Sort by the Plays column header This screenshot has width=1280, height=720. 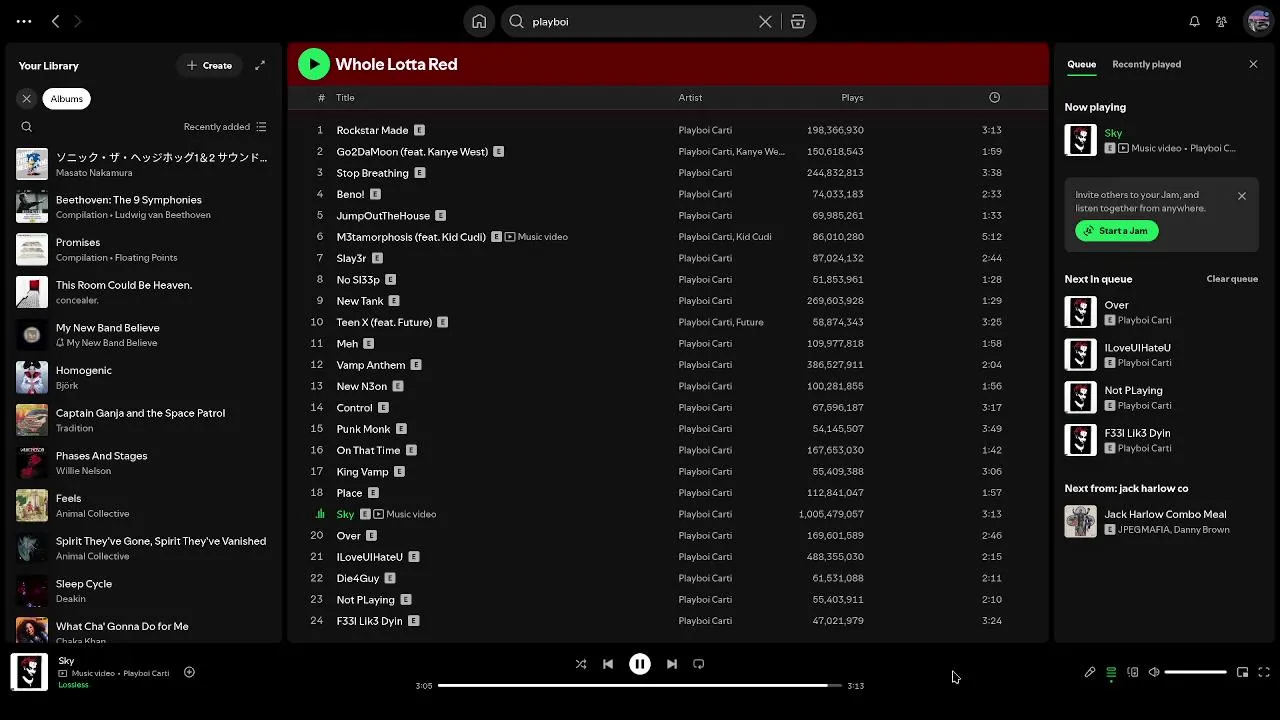click(x=852, y=97)
